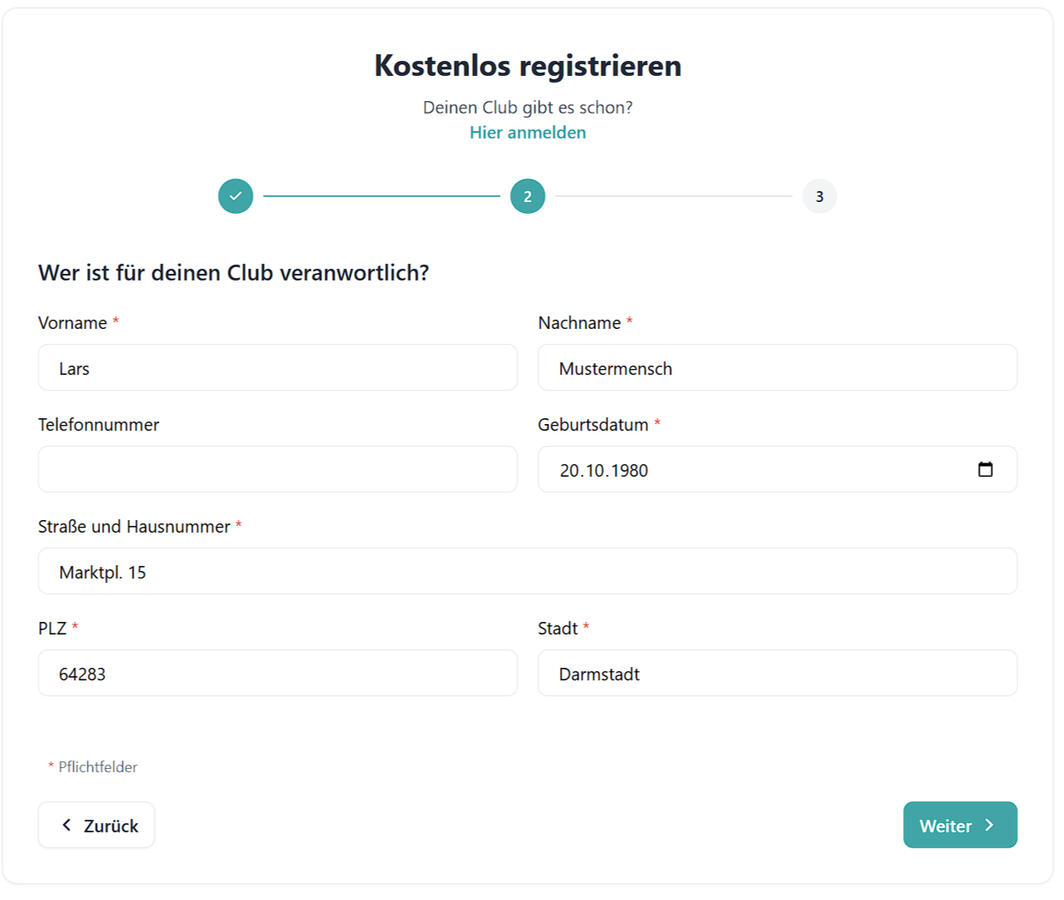Image resolution: width=1064 pixels, height=900 pixels.
Task: Continue with the Weiter button
Action: point(960,825)
